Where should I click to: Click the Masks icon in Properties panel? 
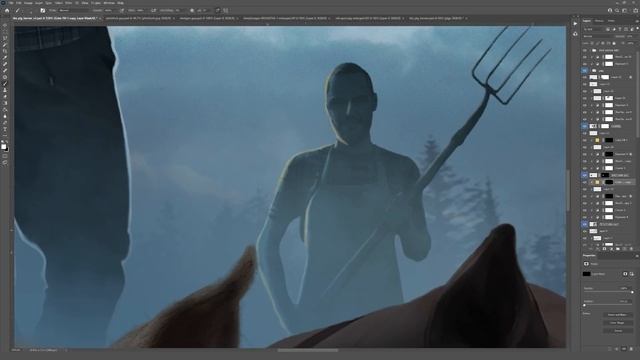pyautogui.click(x=586, y=264)
